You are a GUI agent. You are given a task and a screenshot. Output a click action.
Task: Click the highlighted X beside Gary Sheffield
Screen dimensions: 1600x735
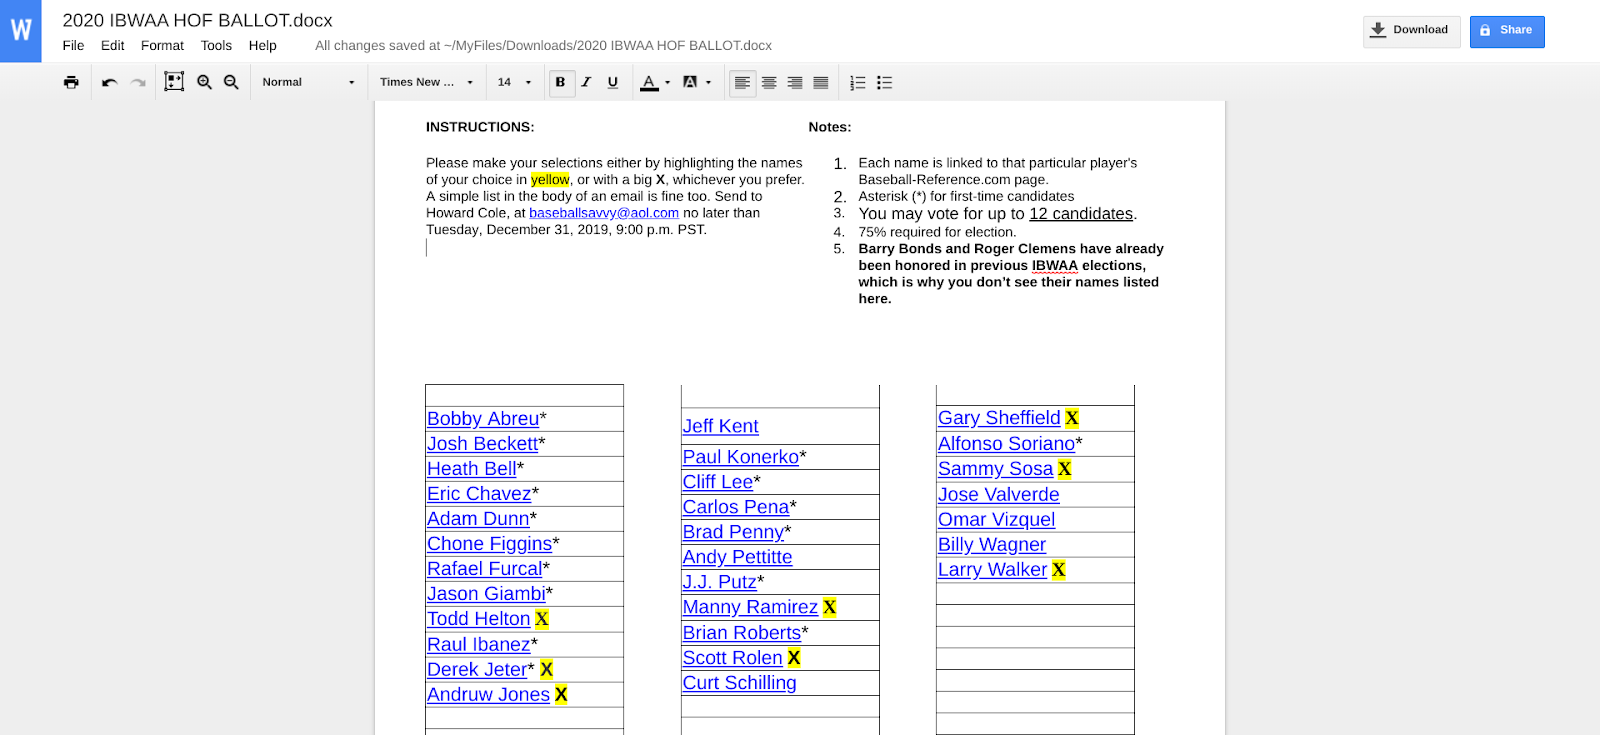point(1072,418)
